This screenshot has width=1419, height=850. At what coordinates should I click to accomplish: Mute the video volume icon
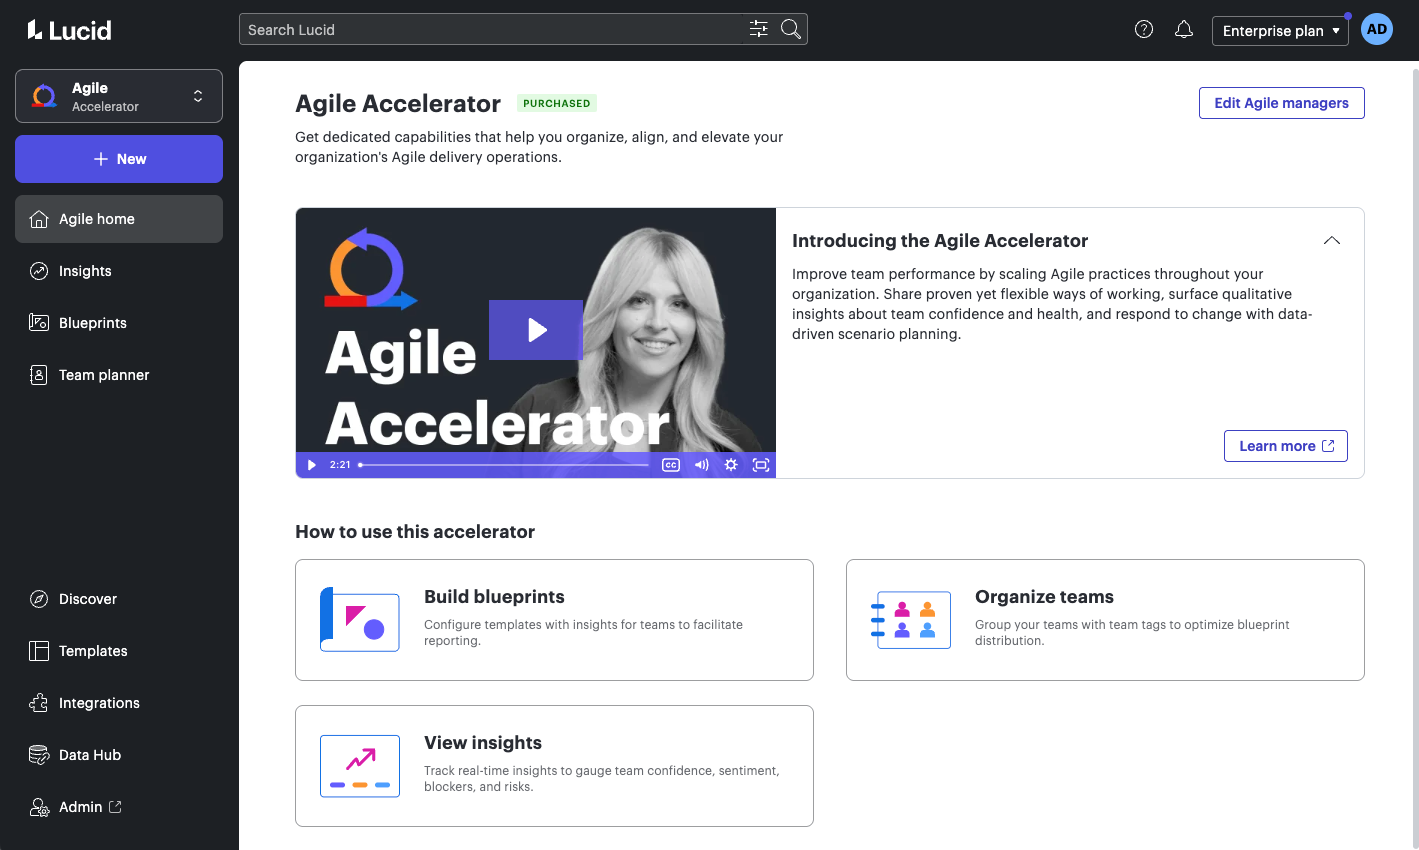(701, 465)
